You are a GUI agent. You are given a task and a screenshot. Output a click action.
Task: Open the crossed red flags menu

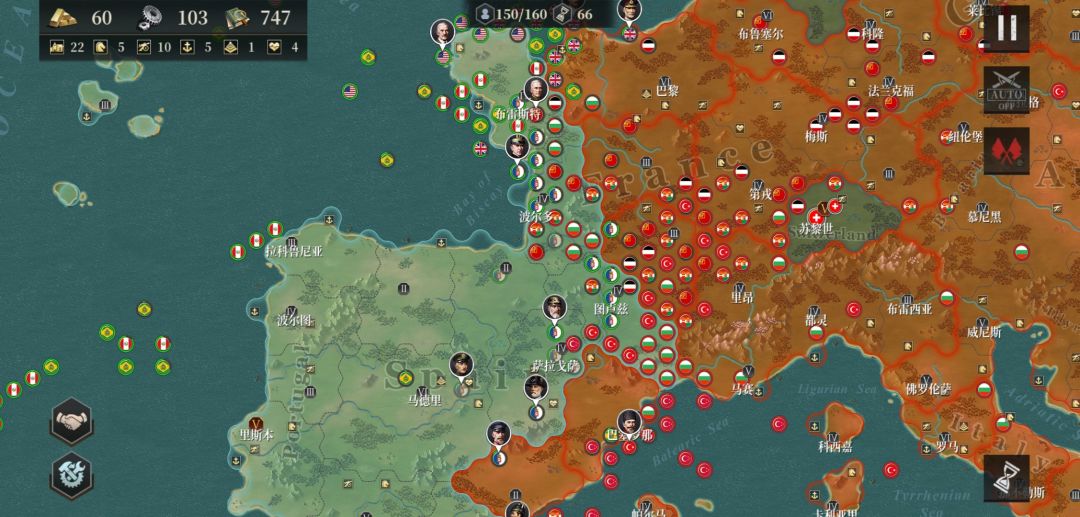pyautogui.click(x=1006, y=150)
